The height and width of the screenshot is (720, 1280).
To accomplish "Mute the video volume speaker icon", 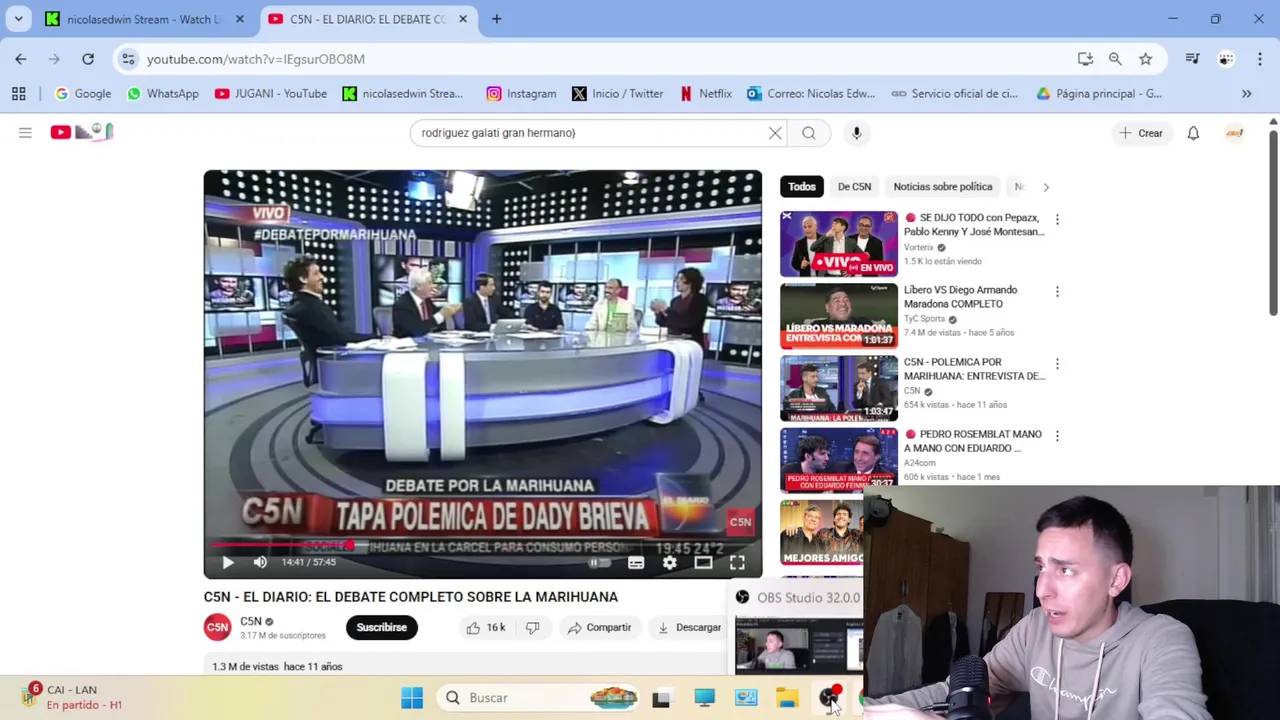I will pos(260,562).
